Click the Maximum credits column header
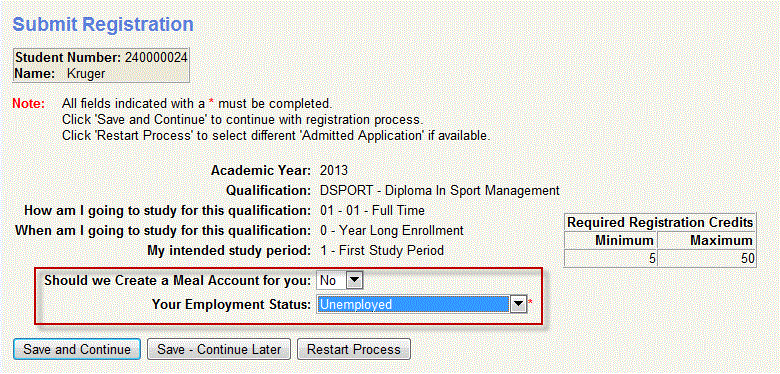The image size is (780, 374). click(707, 241)
